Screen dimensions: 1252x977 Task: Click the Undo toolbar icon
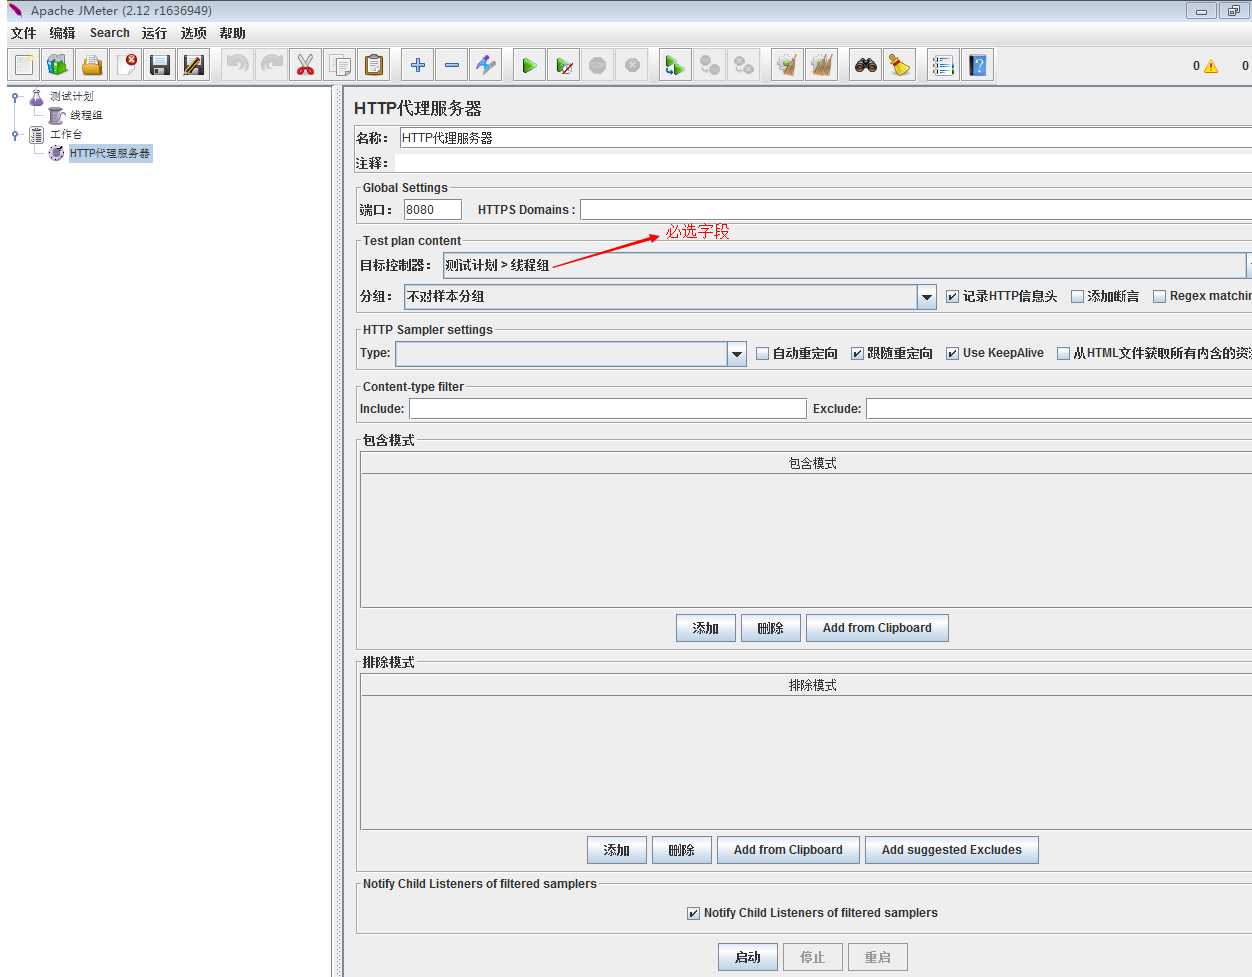point(238,65)
